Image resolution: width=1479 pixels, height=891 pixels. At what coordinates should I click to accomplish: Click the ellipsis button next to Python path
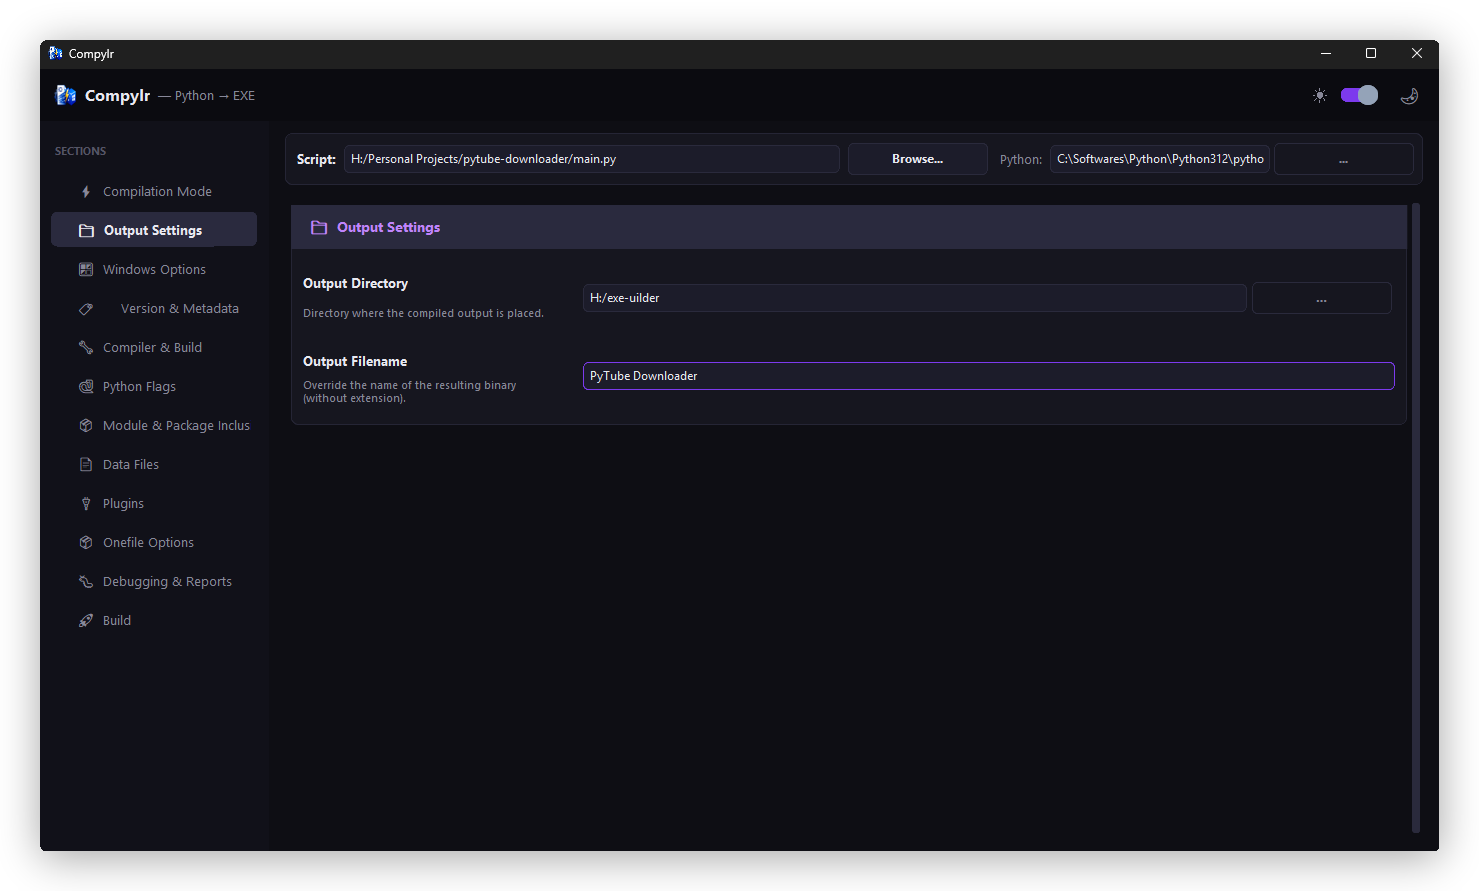1344,159
